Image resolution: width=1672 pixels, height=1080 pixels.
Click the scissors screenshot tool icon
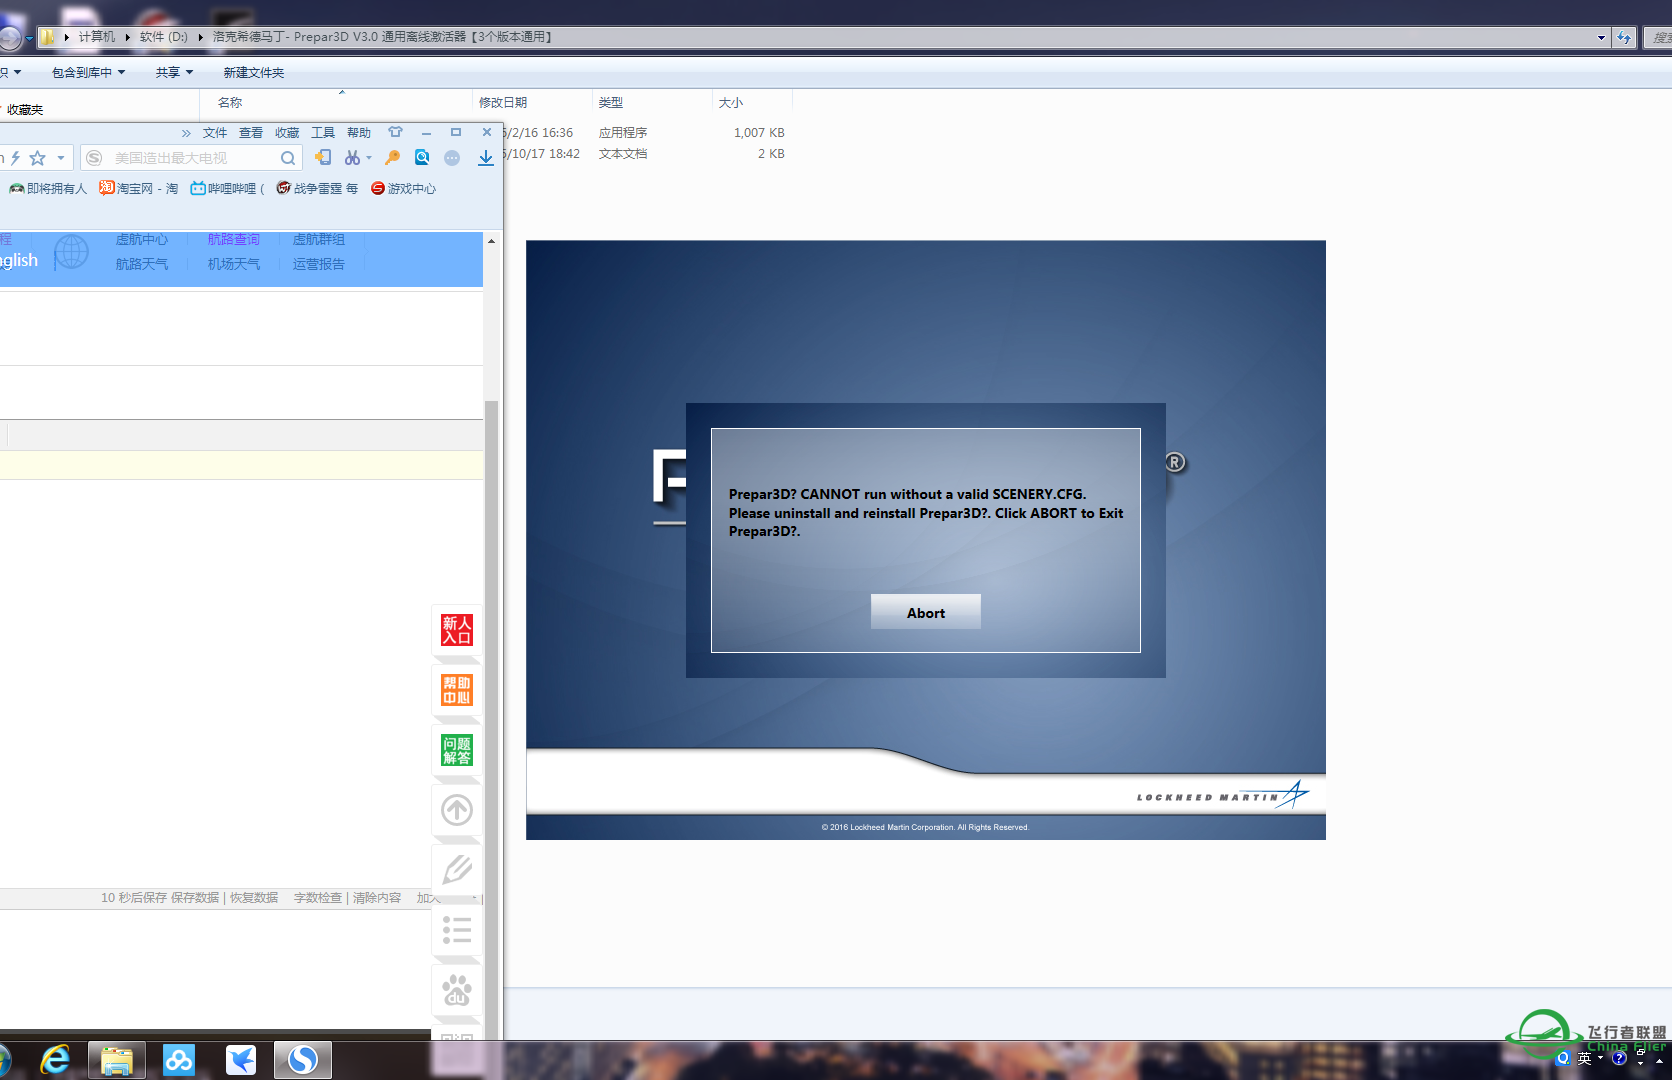pos(352,158)
